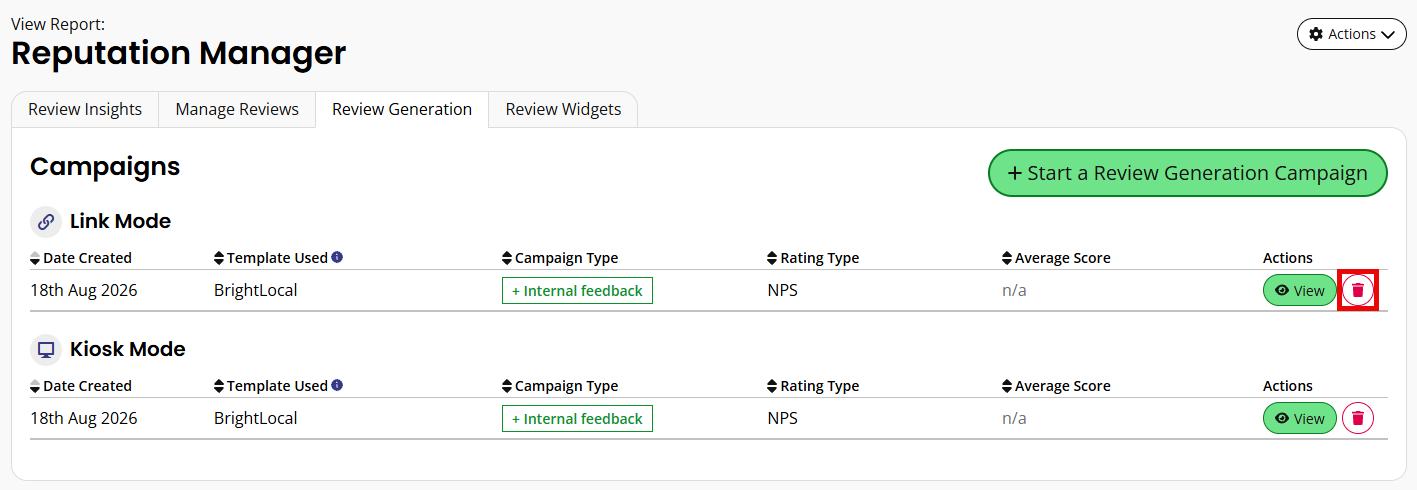
Task: Delete the Kiosk Mode campaign via trash icon
Action: click(x=1358, y=419)
